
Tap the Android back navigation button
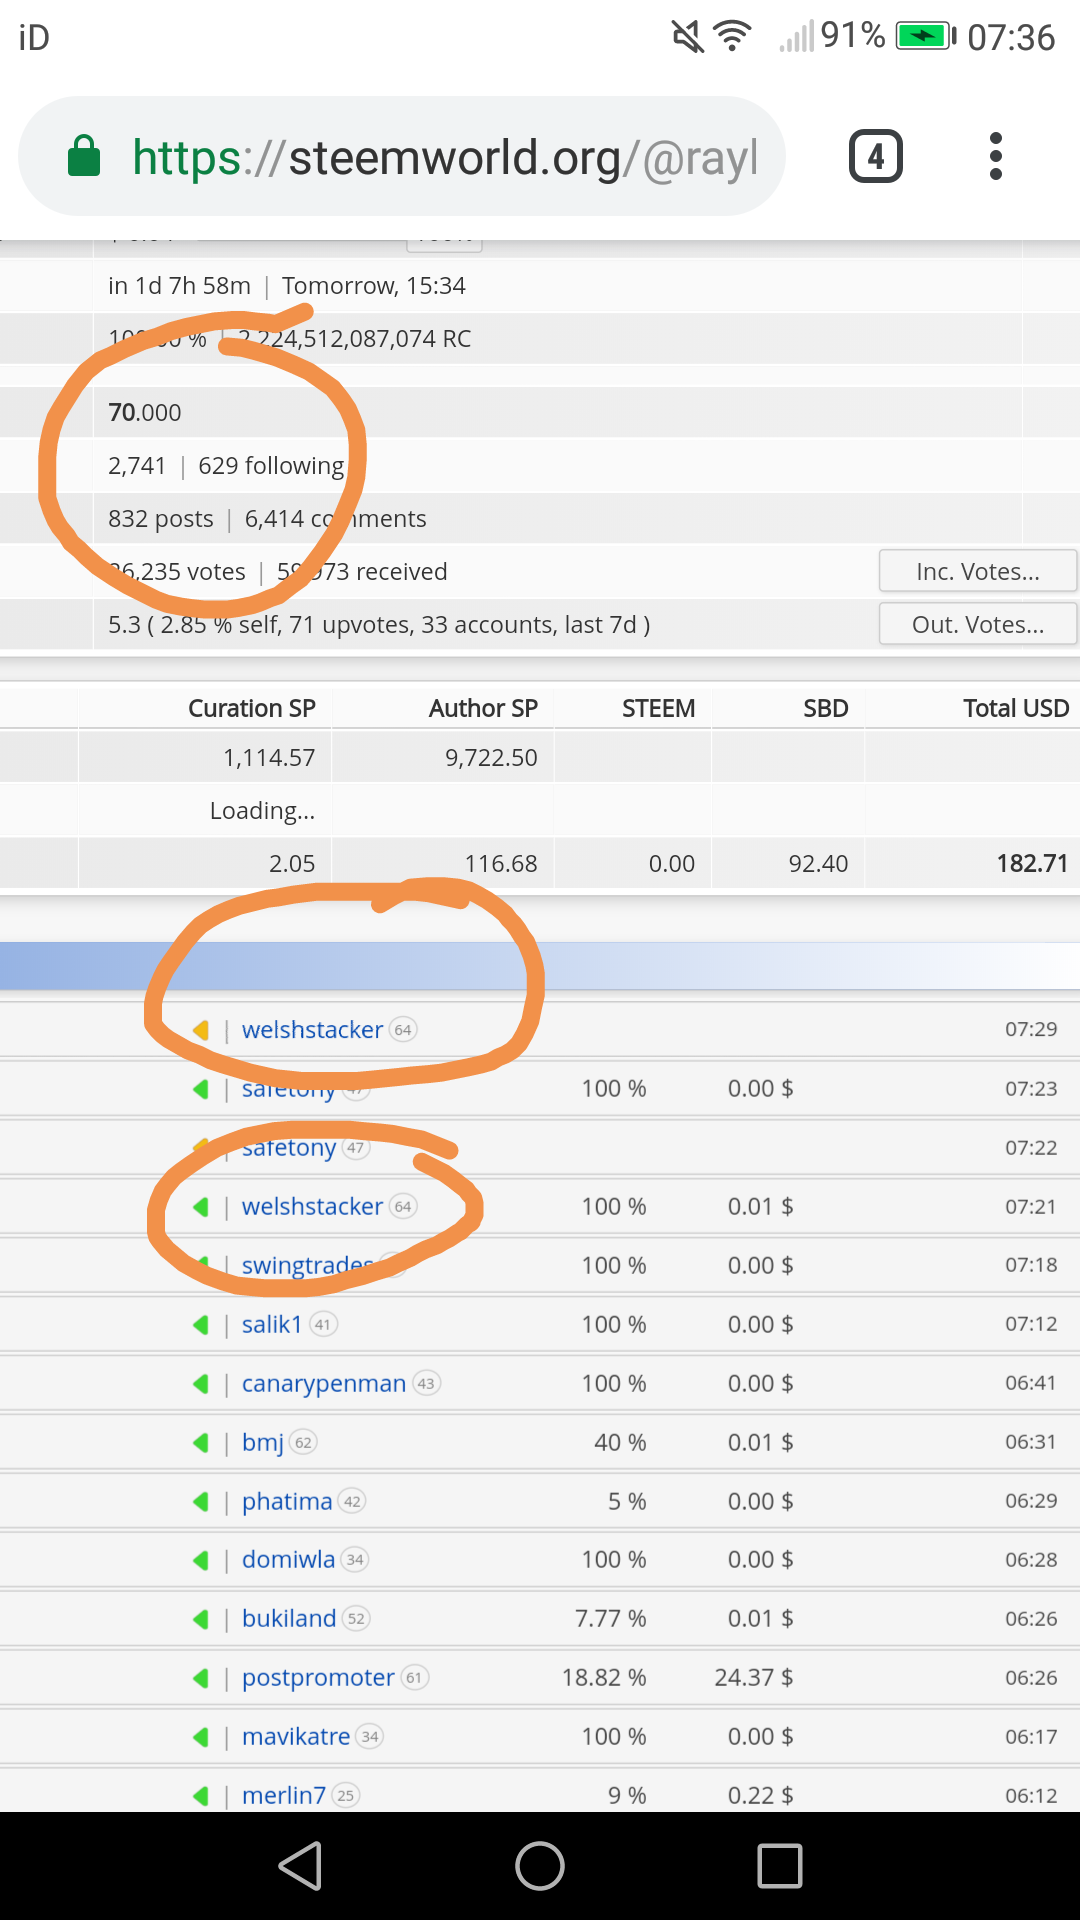[300, 1866]
